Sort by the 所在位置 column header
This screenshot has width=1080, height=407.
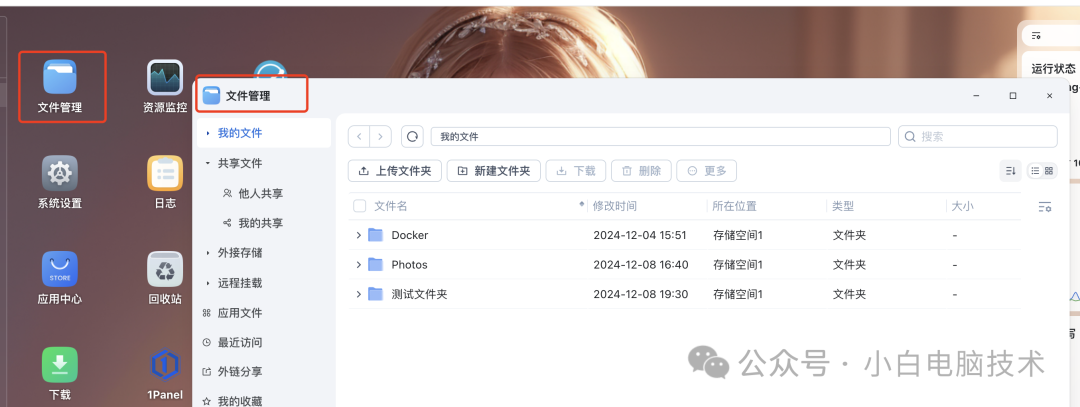point(735,206)
